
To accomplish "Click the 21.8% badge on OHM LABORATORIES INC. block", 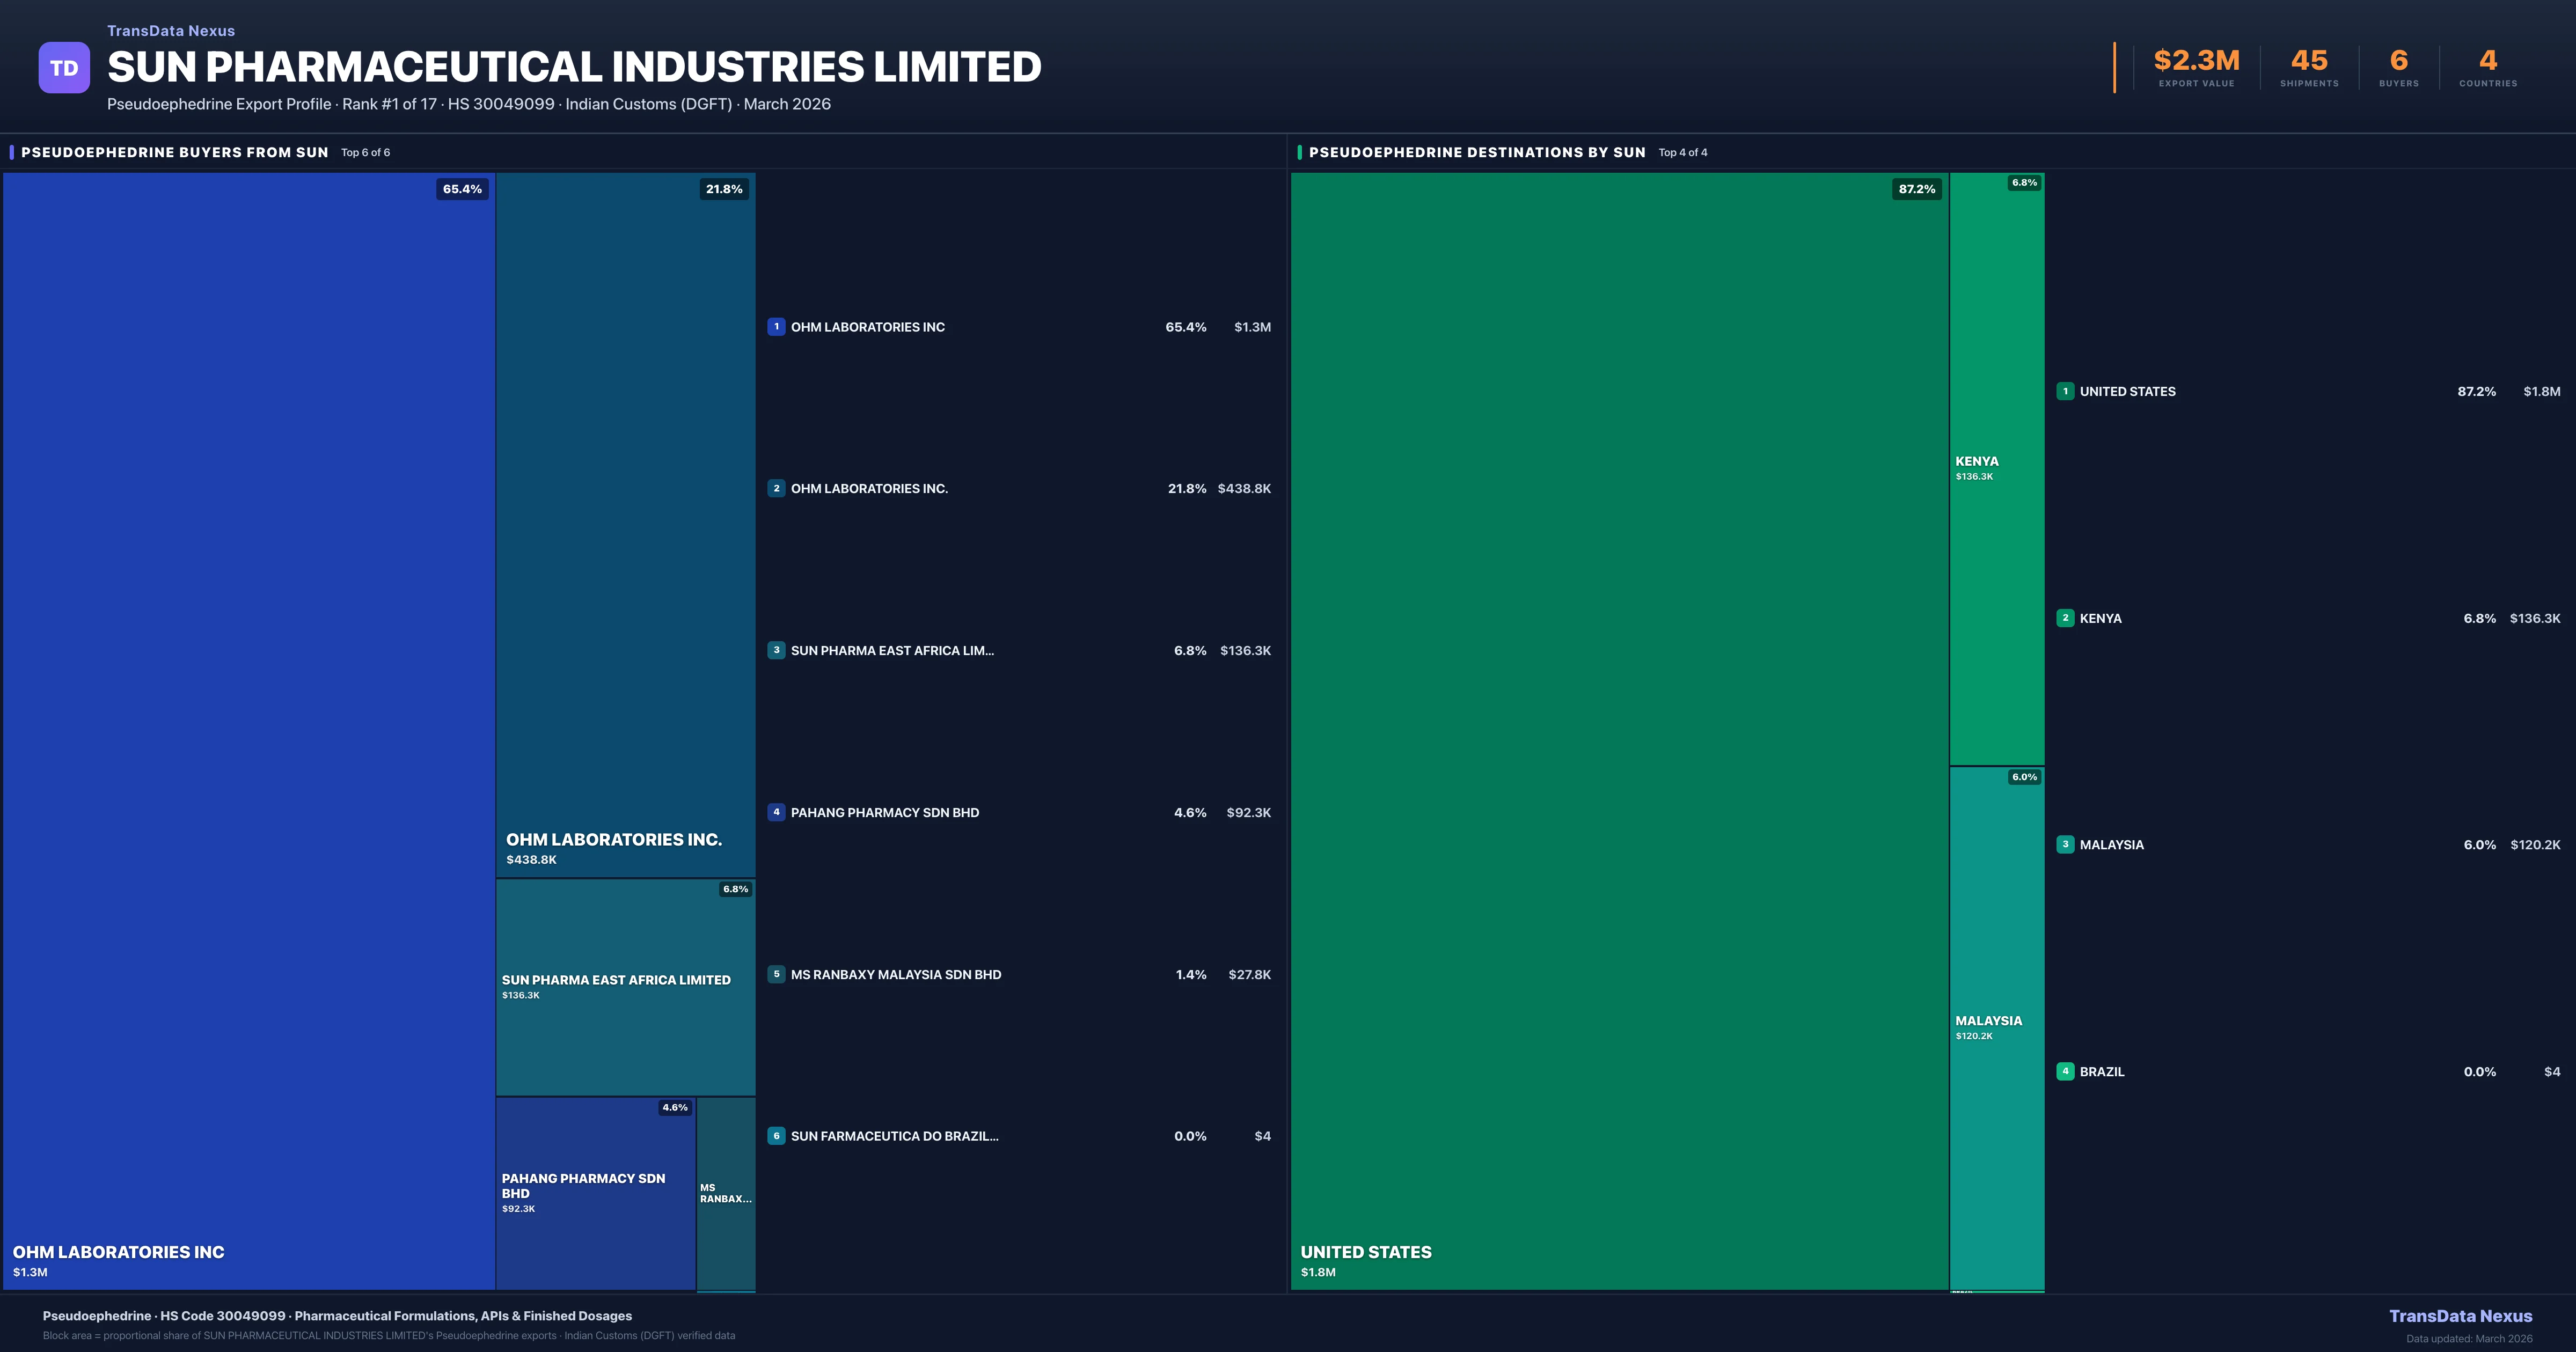I will [724, 189].
